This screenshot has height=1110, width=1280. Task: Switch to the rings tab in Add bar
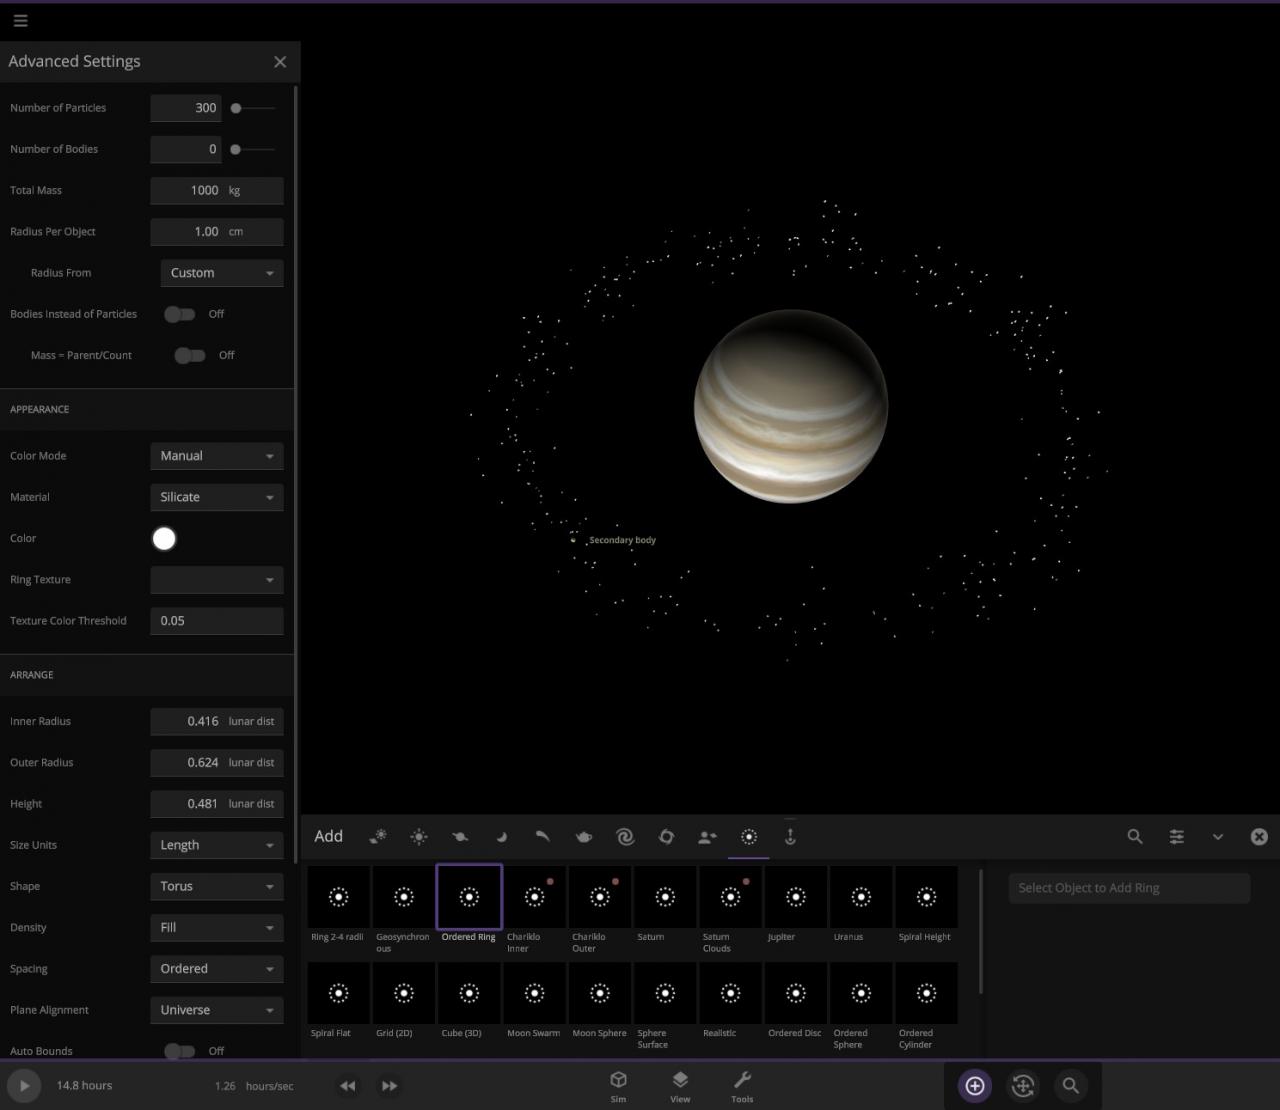(x=749, y=837)
